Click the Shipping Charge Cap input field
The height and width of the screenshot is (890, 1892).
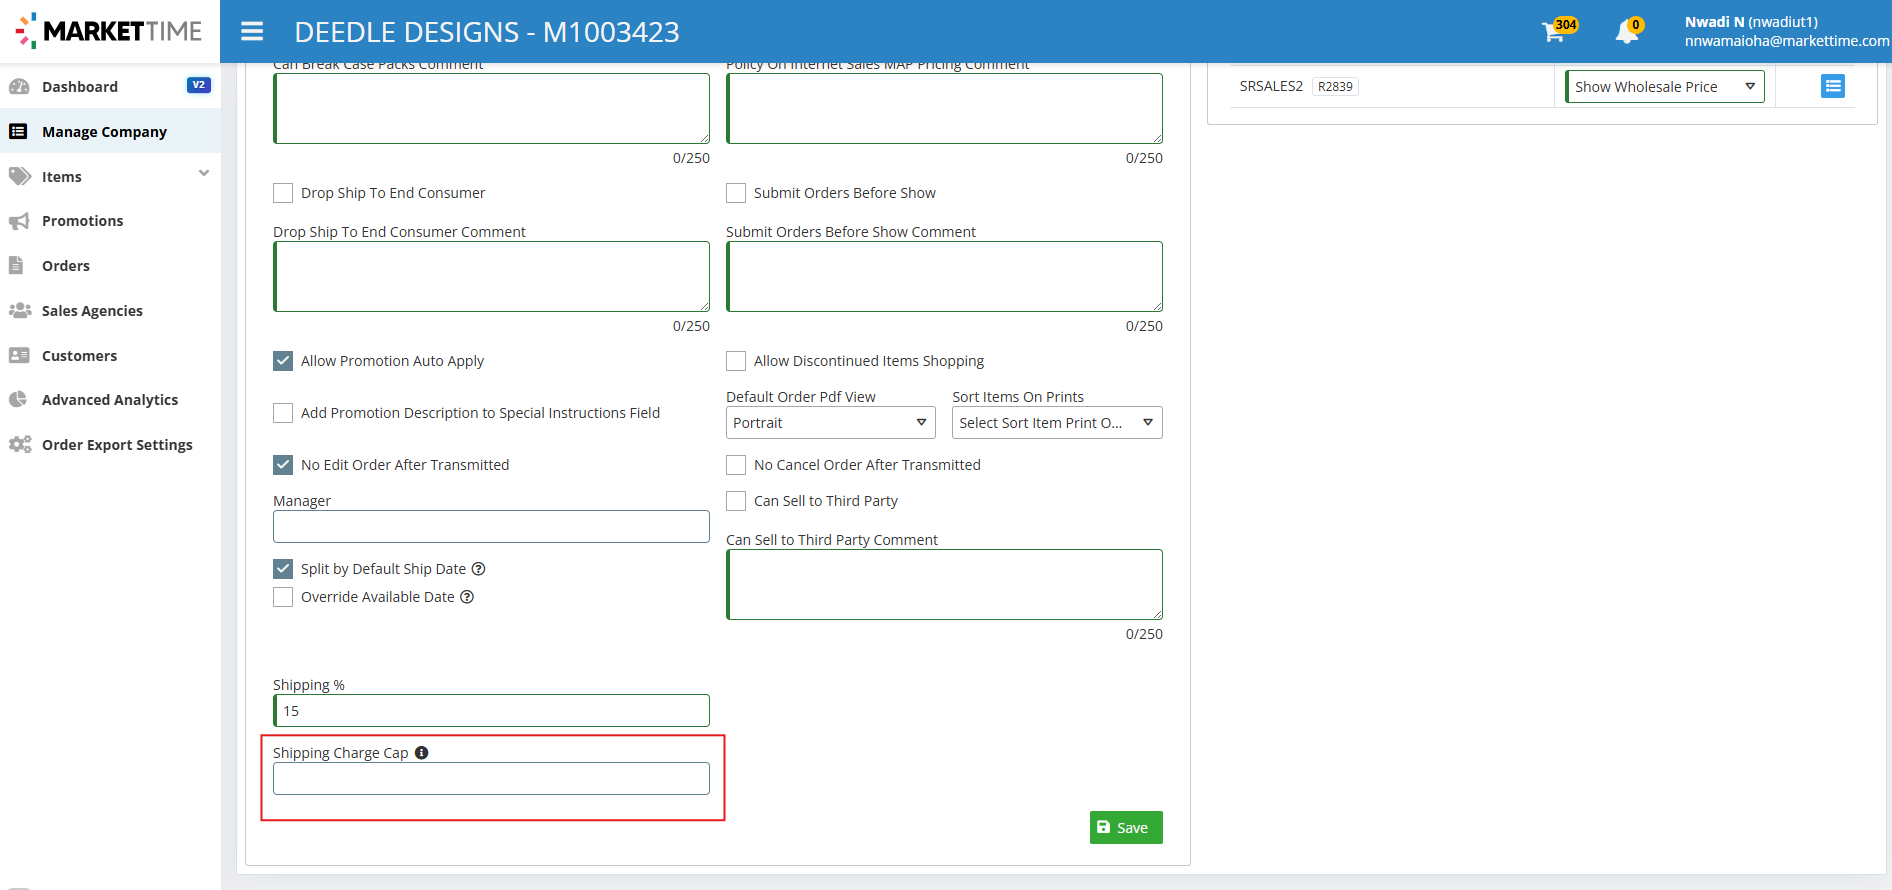pos(491,779)
